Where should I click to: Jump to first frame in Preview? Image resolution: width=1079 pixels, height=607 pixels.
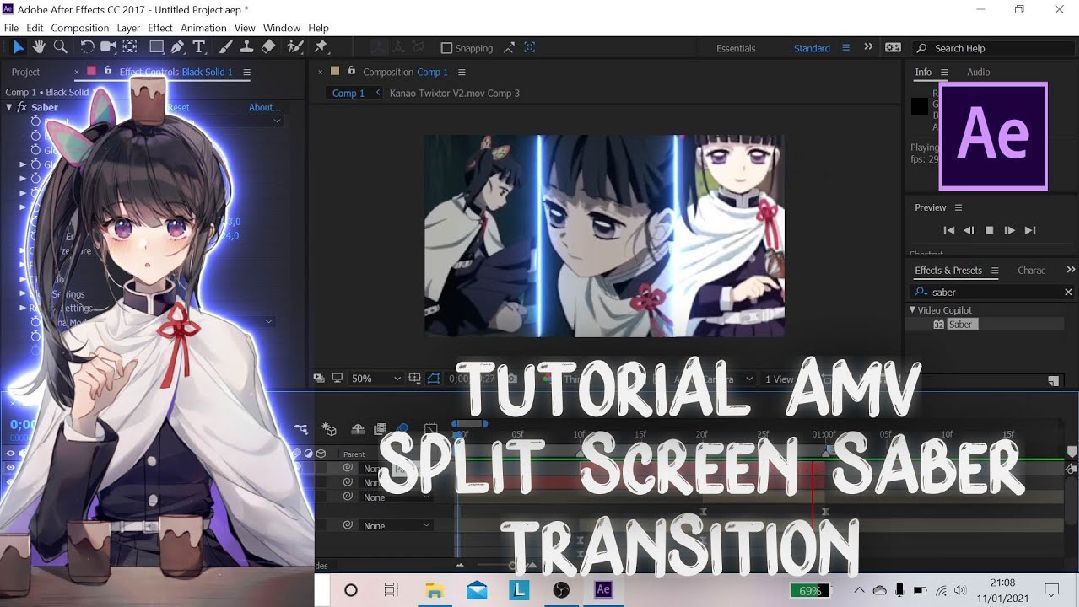[948, 231]
